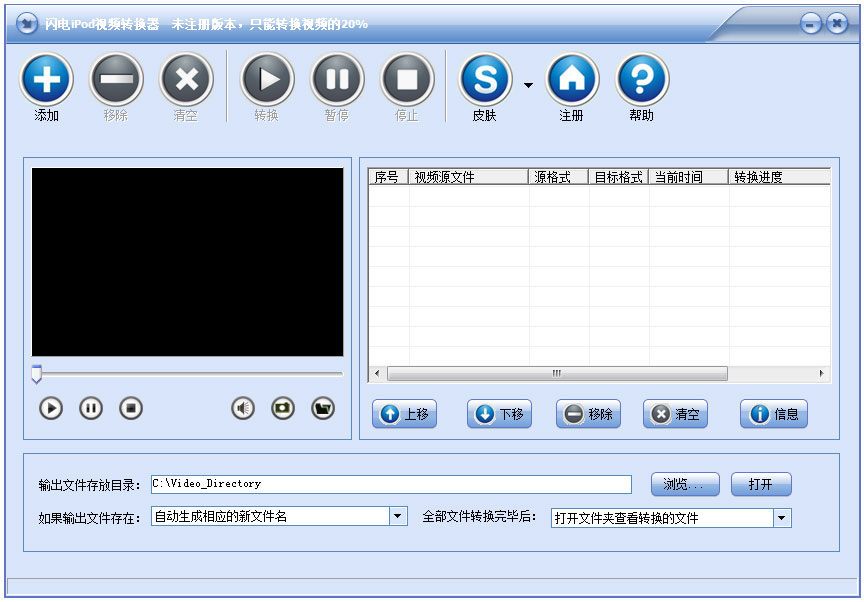
Task: Click the 停止 icon in the toolbar
Action: (x=407, y=80)
